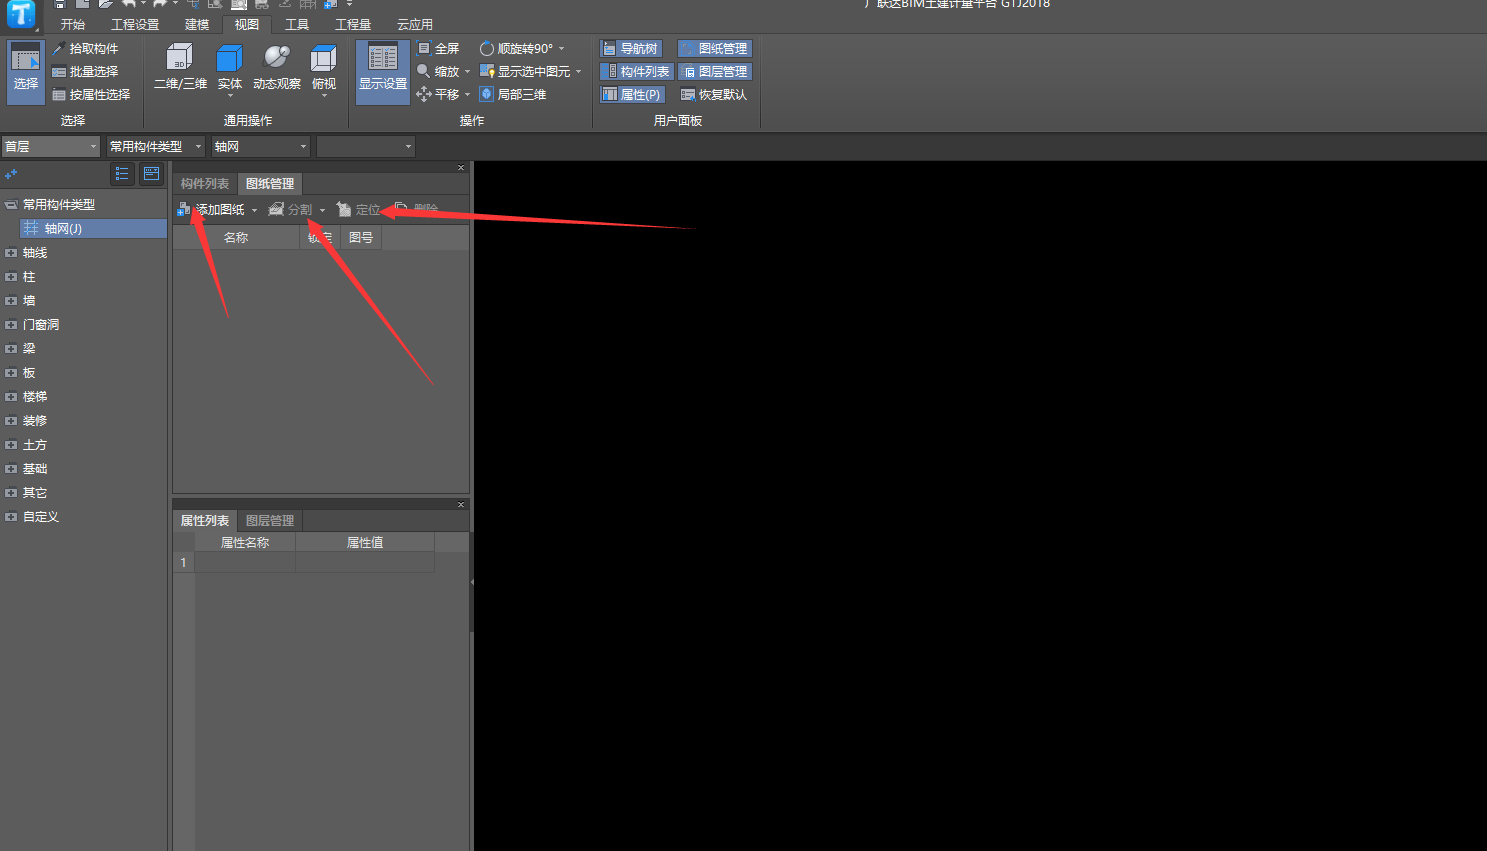Image resolution: width=1487 pixels, height=851 pixels.
Task: Open the empty fourth dropdown
Action: 365,146
